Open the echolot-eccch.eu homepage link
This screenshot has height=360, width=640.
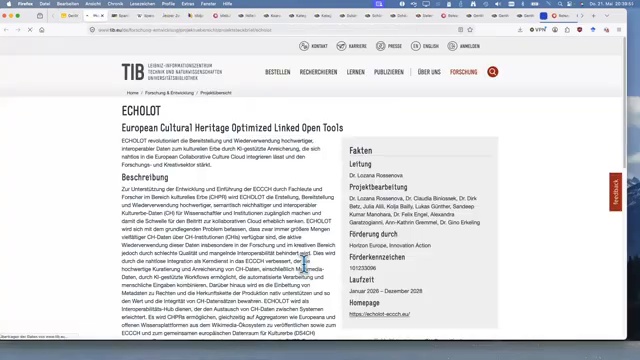[380, 314]
